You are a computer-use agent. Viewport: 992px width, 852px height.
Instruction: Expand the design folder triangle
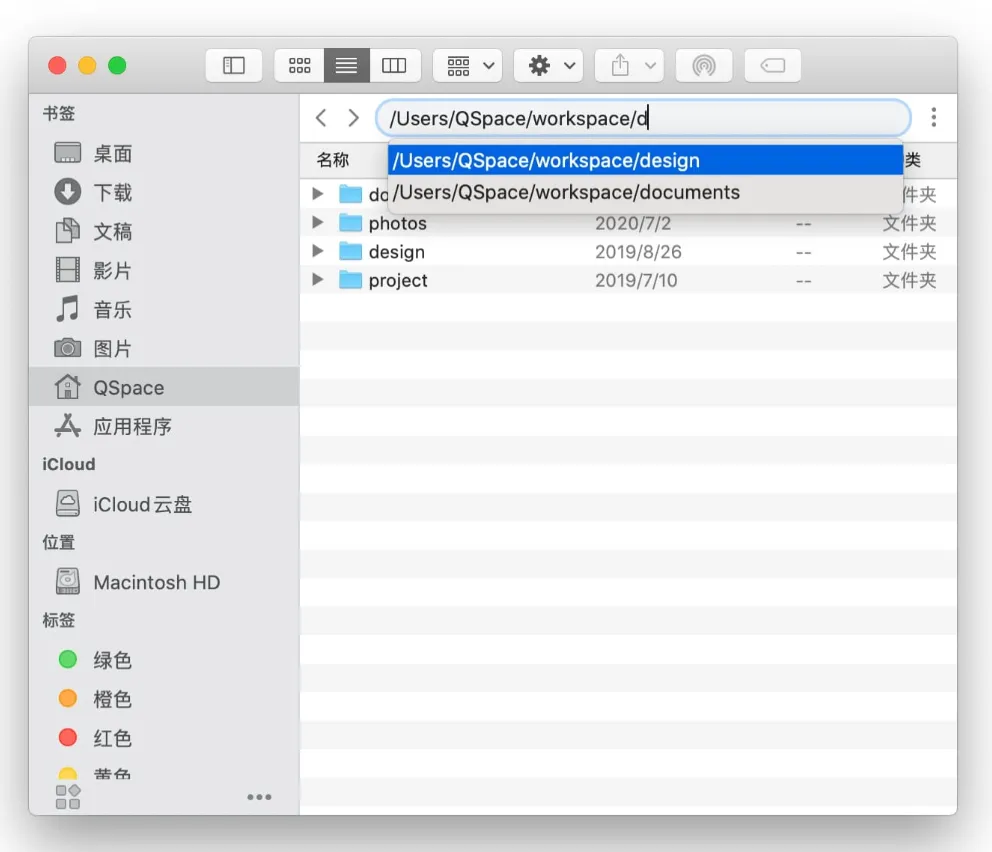click(x=318, y=251)
